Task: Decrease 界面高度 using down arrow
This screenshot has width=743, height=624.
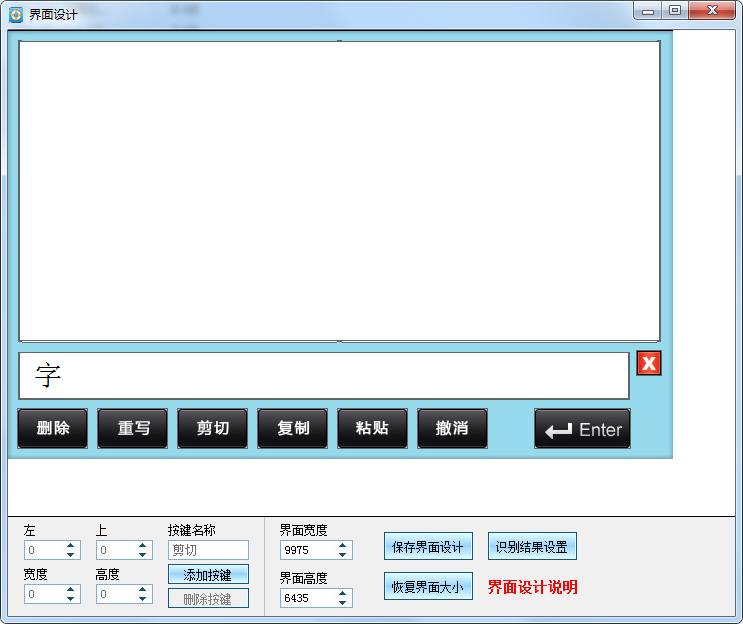Action: tap(343, 603)
